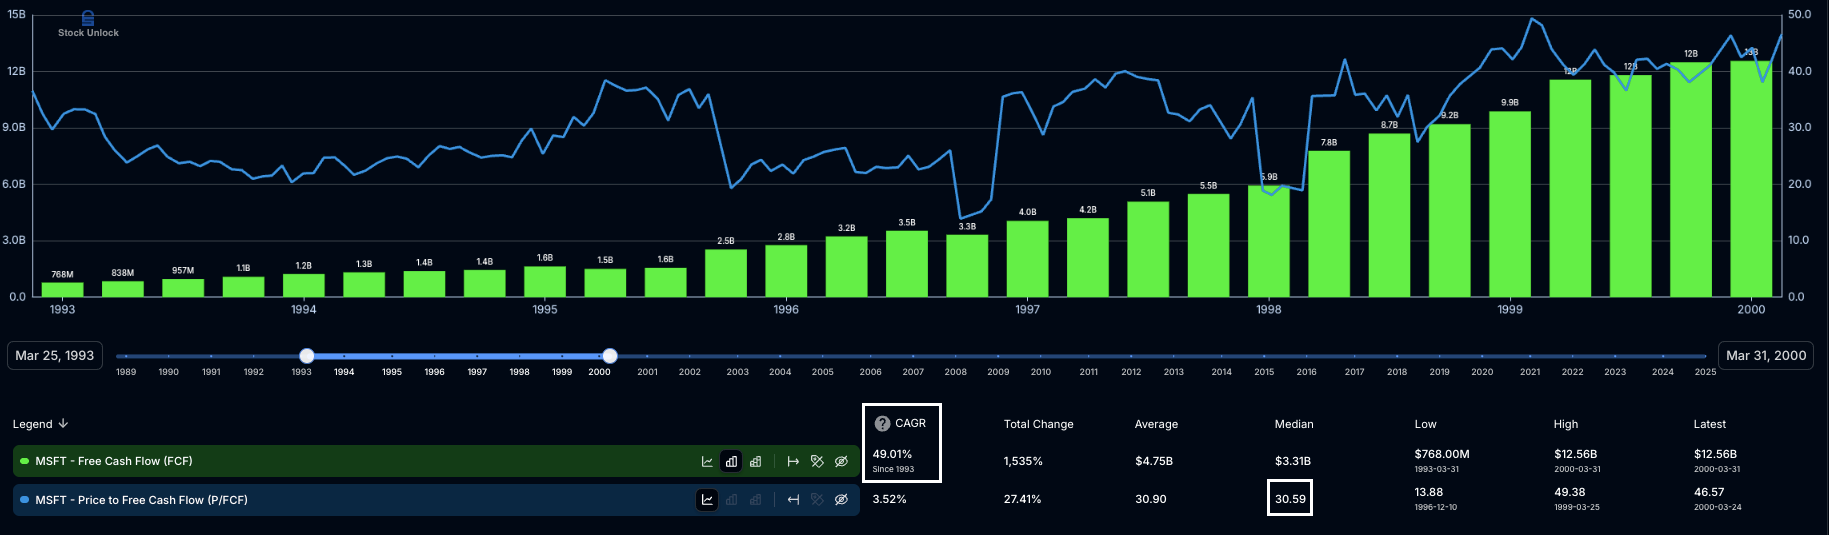1829x535 pixels.
Task: Click the Low column header
Action: 1425,424
